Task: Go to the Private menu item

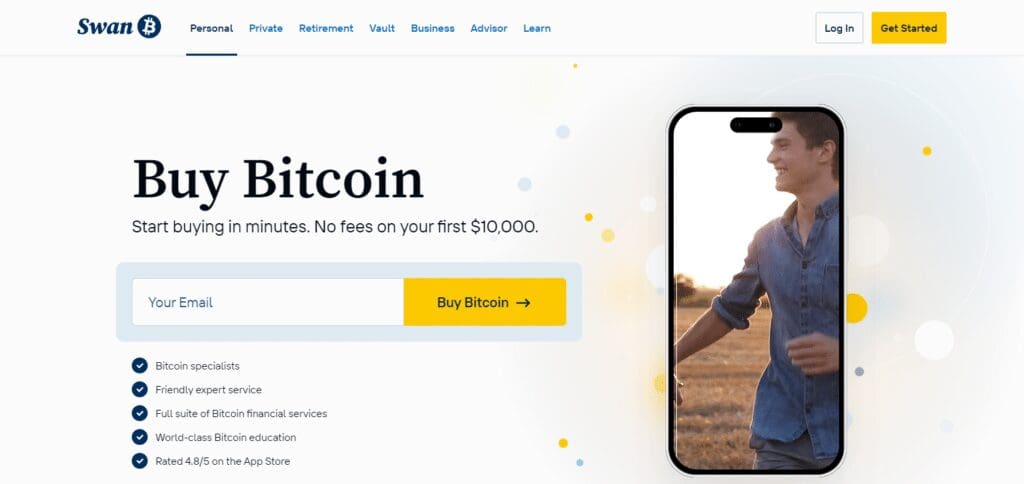Action: pyautogui.click(x=266, y=28)
